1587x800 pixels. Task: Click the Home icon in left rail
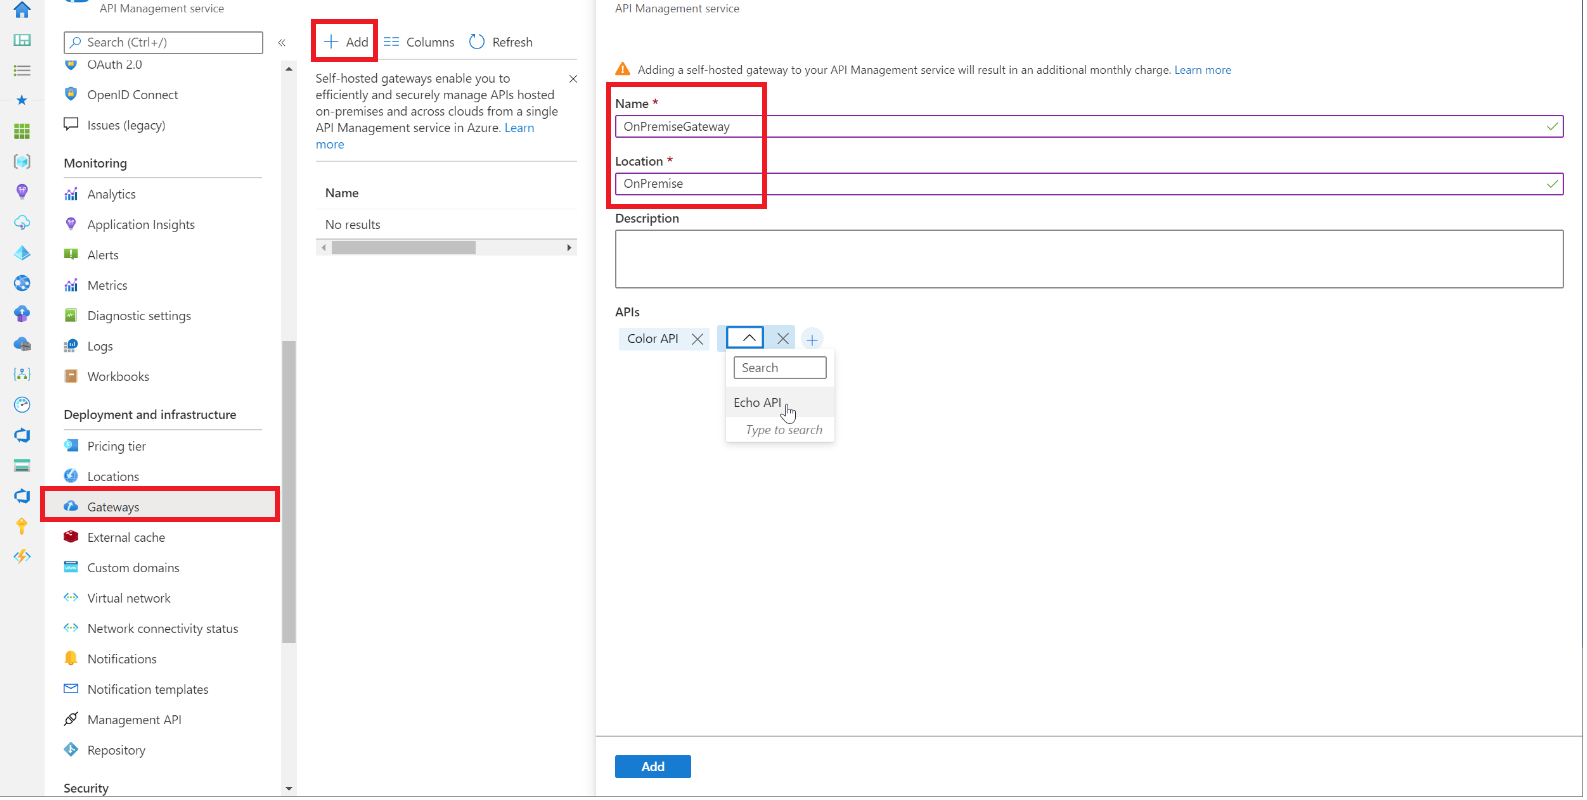pos(21,10)
